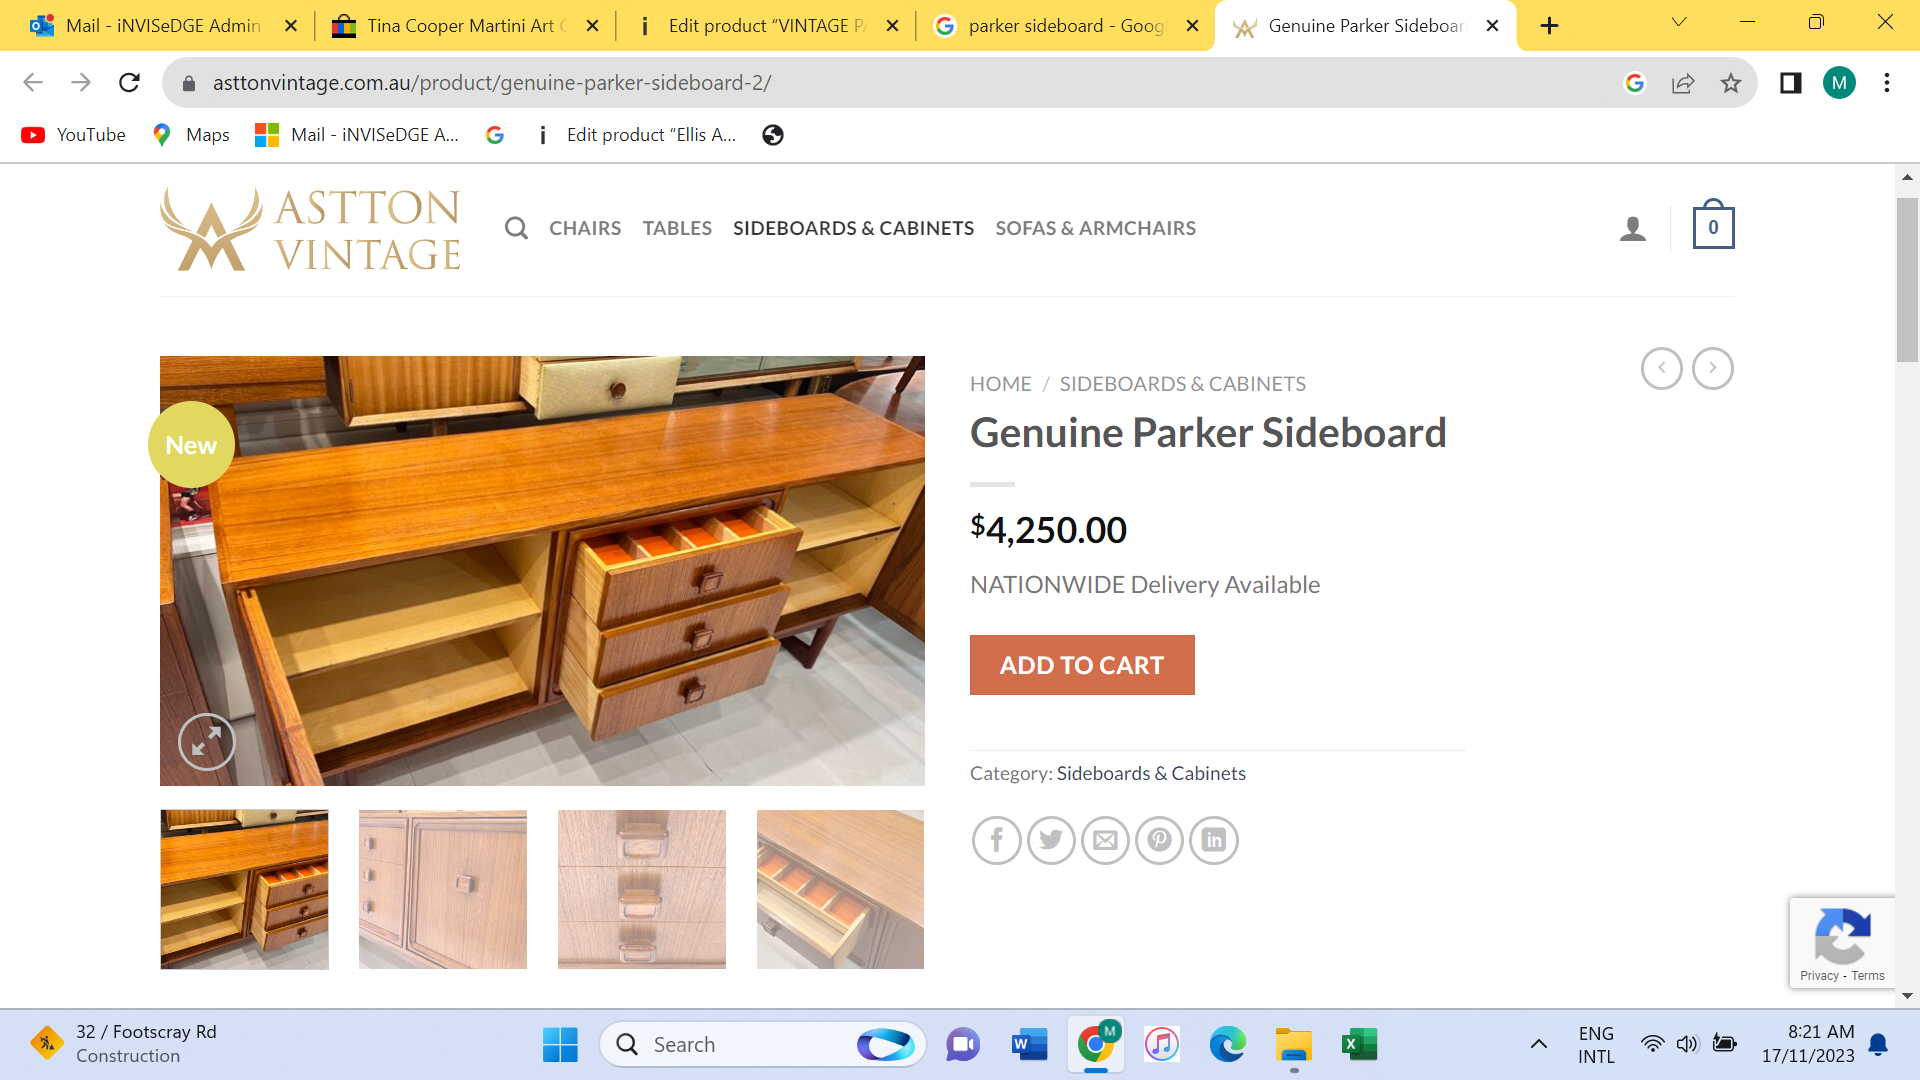
Task: Open the CHAIRS menu item
Action: (x=584, y=228)
